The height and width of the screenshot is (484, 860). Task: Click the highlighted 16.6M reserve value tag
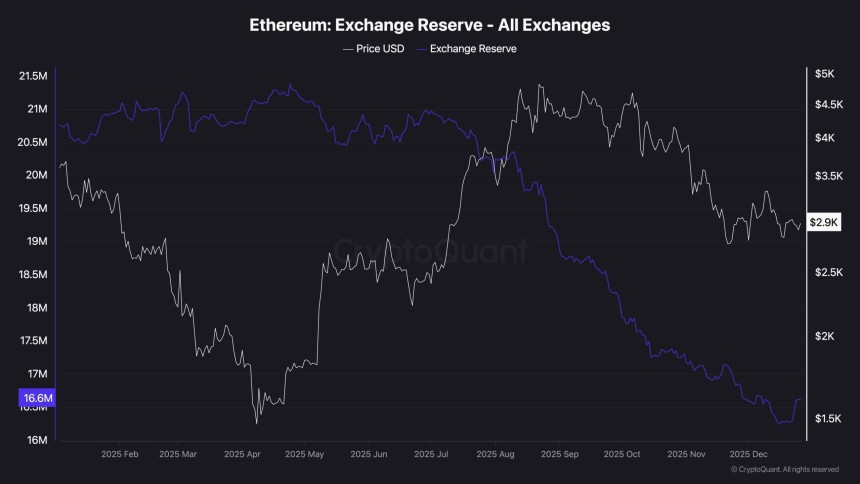(x=36, y=399)
